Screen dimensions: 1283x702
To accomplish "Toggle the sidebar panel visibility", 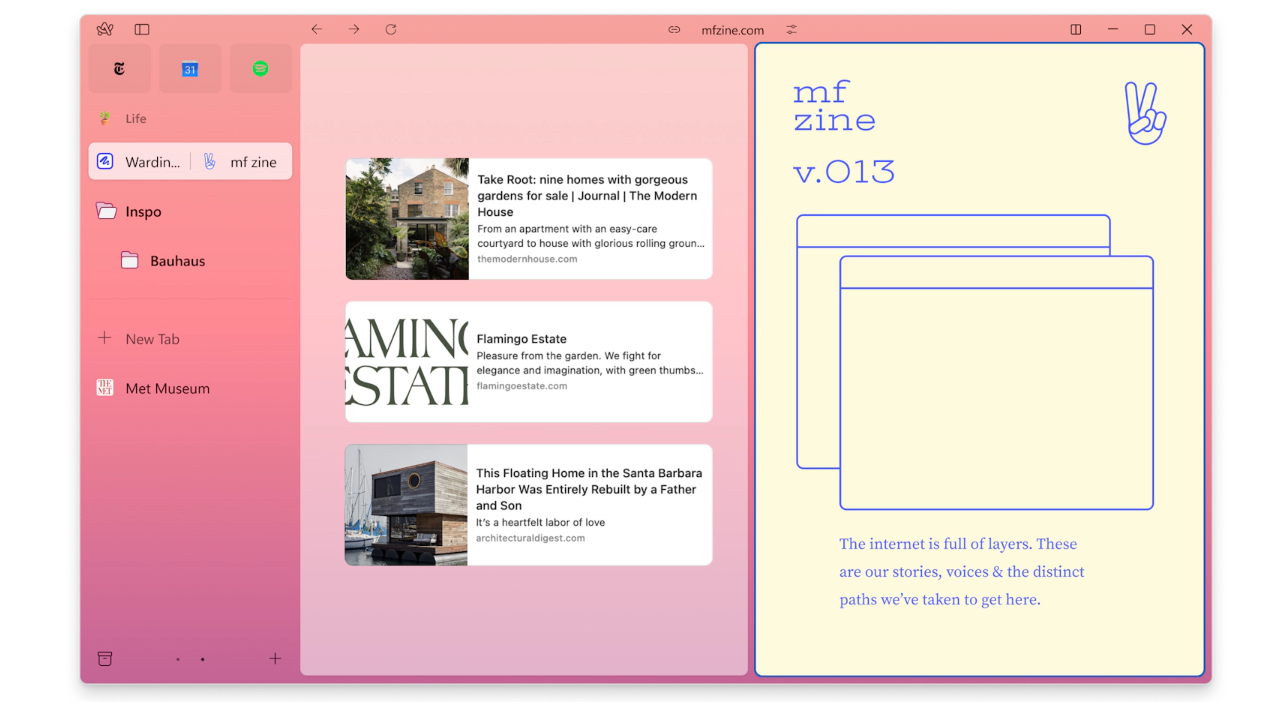I will 142,30.
